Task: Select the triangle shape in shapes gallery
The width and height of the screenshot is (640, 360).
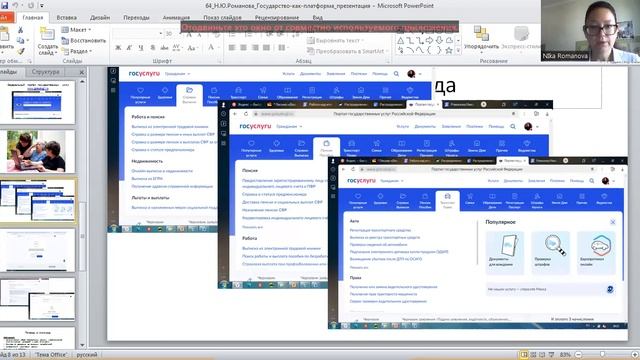Action: [400, 40]
